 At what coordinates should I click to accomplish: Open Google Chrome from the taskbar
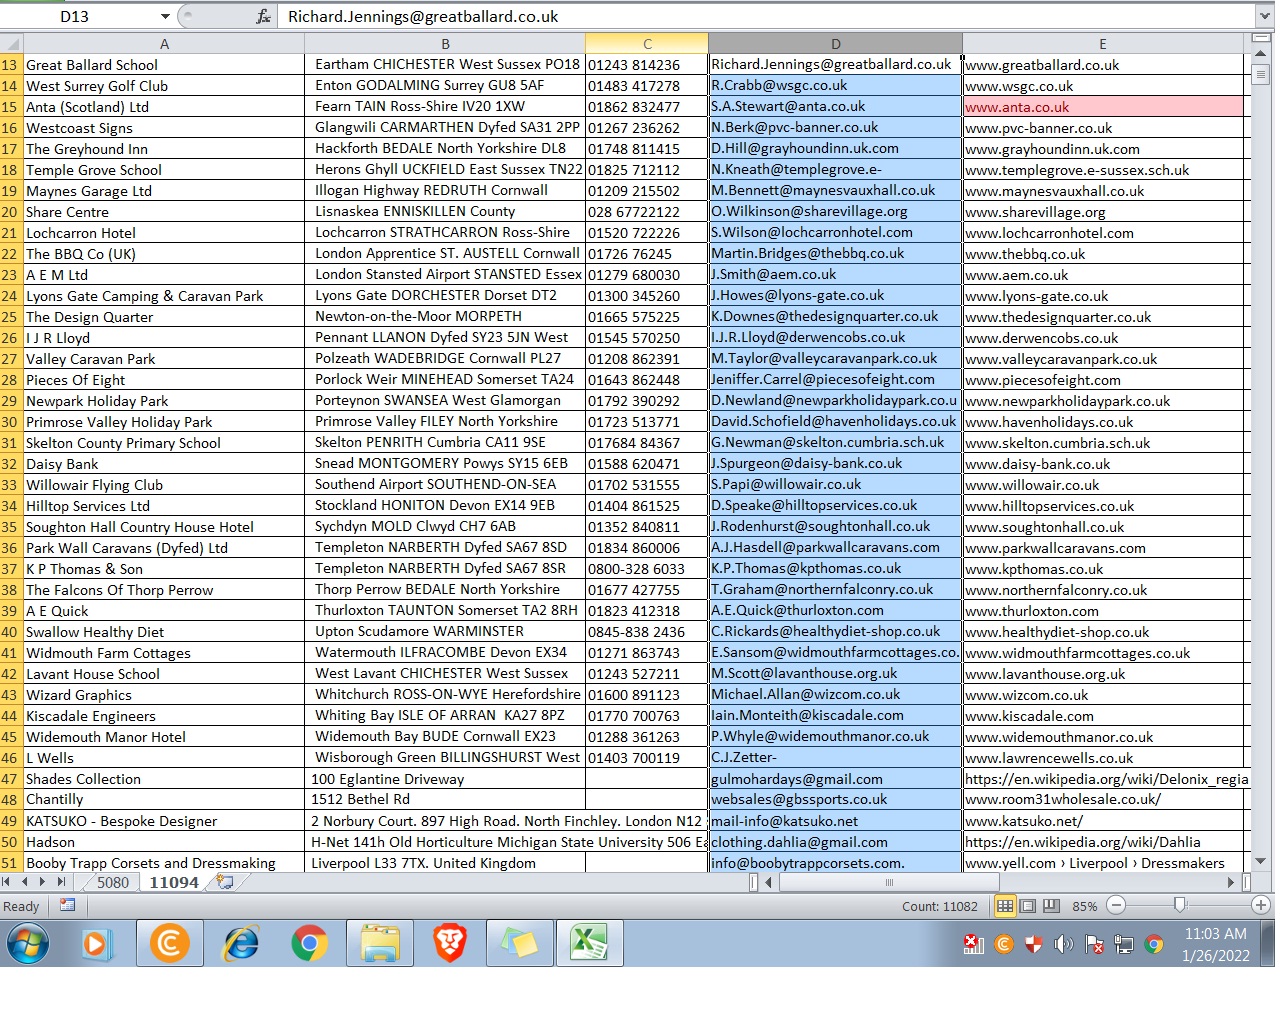pyautogui.click(x=310, y=943)
